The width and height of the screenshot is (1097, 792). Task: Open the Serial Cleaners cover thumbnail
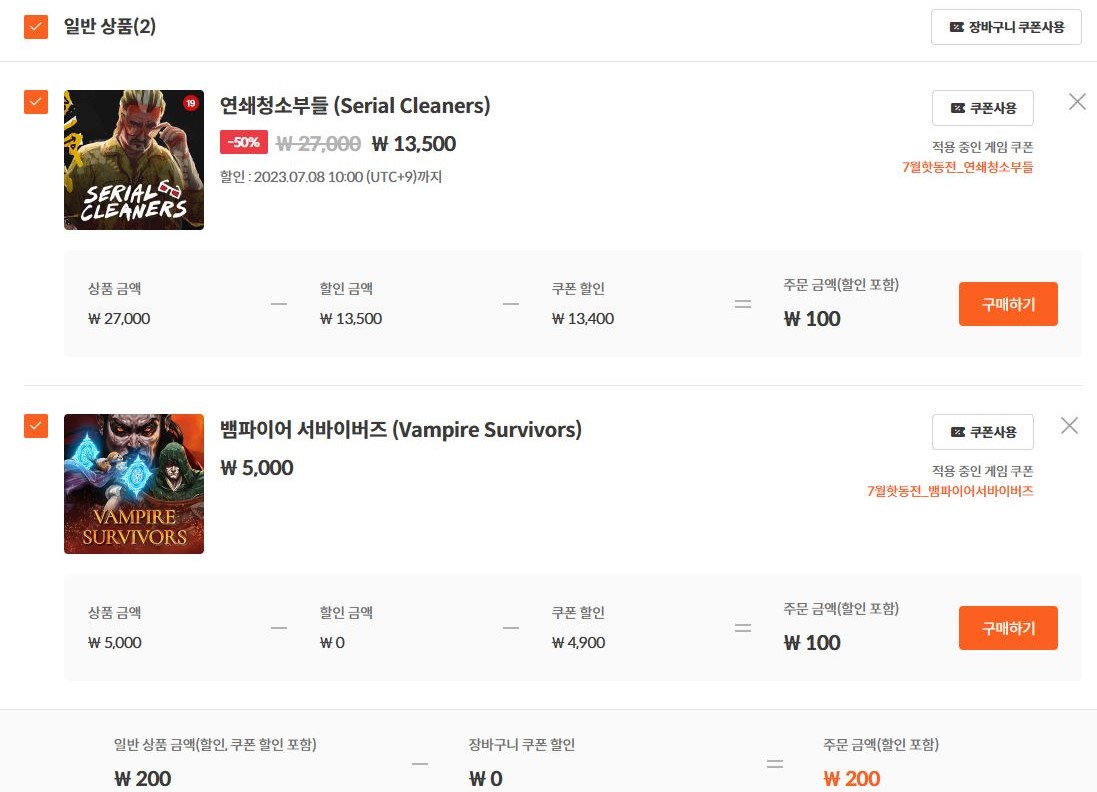134,160
